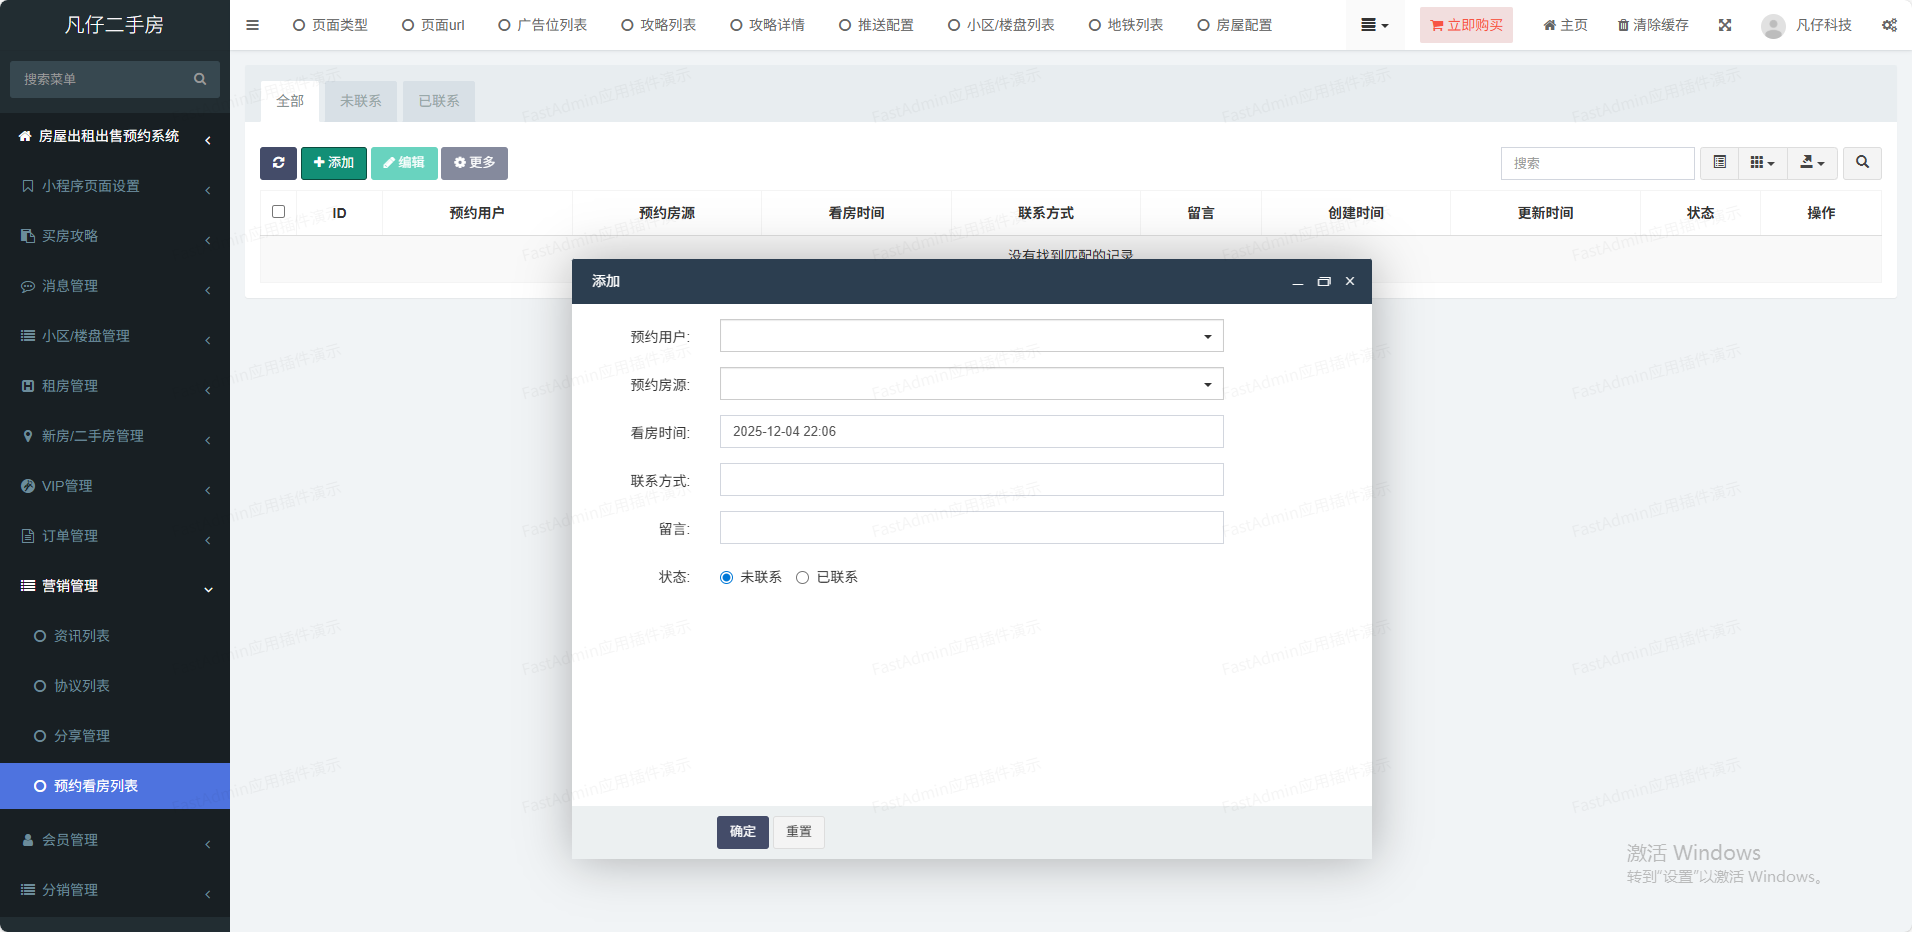Open the column visibility dropdown
This screenshot has width=1912, height=932.
tap(1762, 163)
